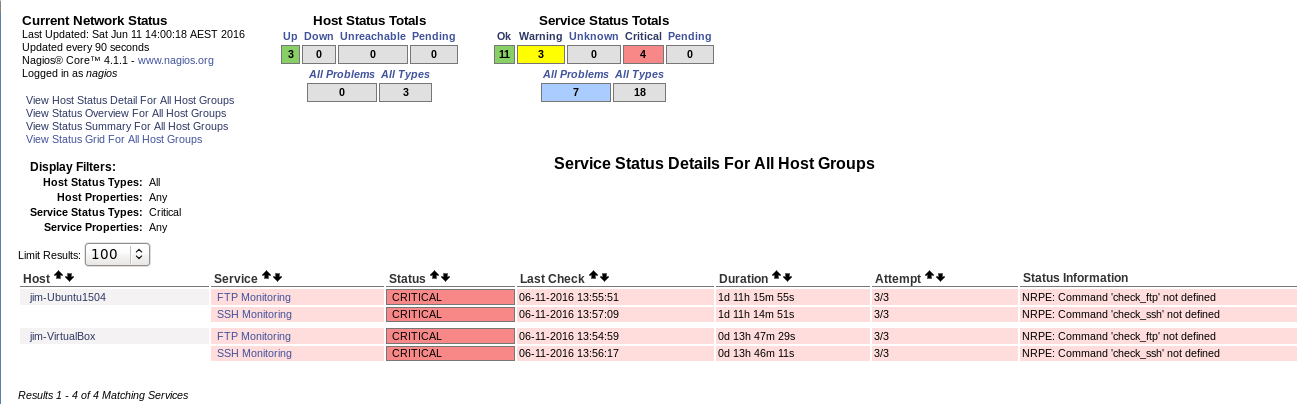
Task: Open View Status Grid For All Host Groups
Action: 114,139
